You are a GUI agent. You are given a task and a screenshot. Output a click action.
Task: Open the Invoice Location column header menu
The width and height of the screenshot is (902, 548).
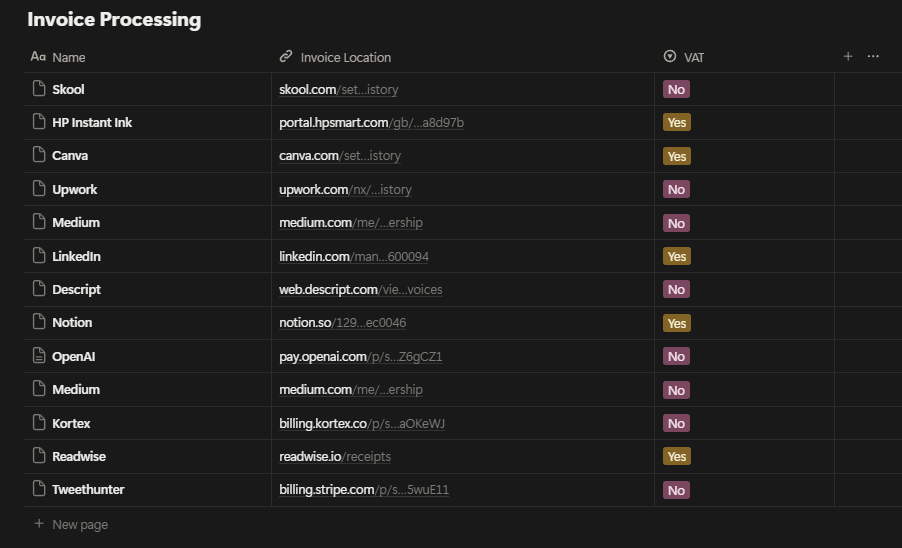click(x=345, y=58)
